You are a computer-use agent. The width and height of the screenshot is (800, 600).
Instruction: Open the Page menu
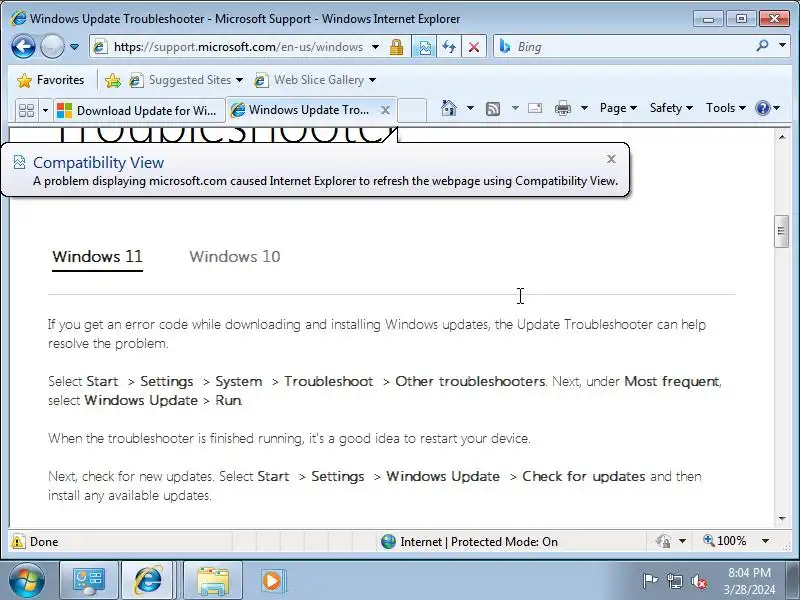point(618,108)
